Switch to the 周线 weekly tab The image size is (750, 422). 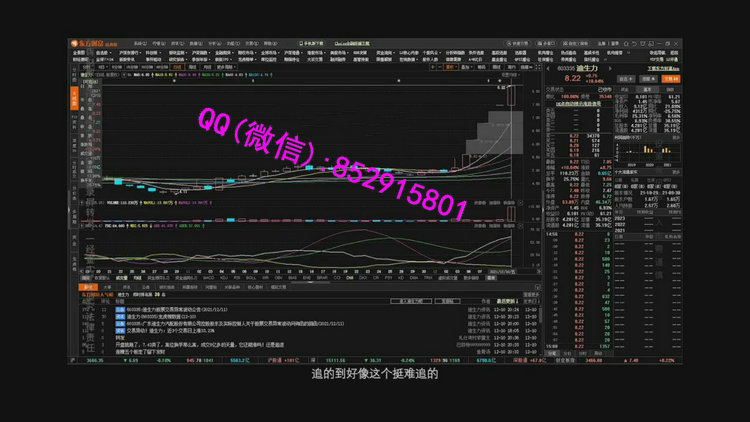(x=191, y=67)
